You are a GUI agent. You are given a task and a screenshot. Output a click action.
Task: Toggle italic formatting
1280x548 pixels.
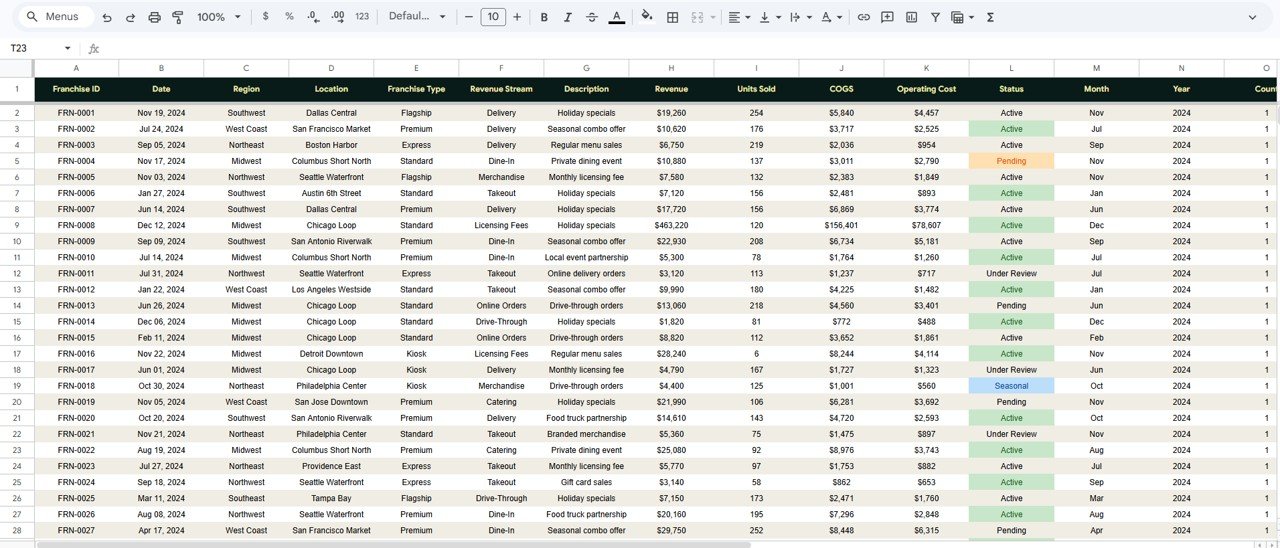[x=568, y=17]
